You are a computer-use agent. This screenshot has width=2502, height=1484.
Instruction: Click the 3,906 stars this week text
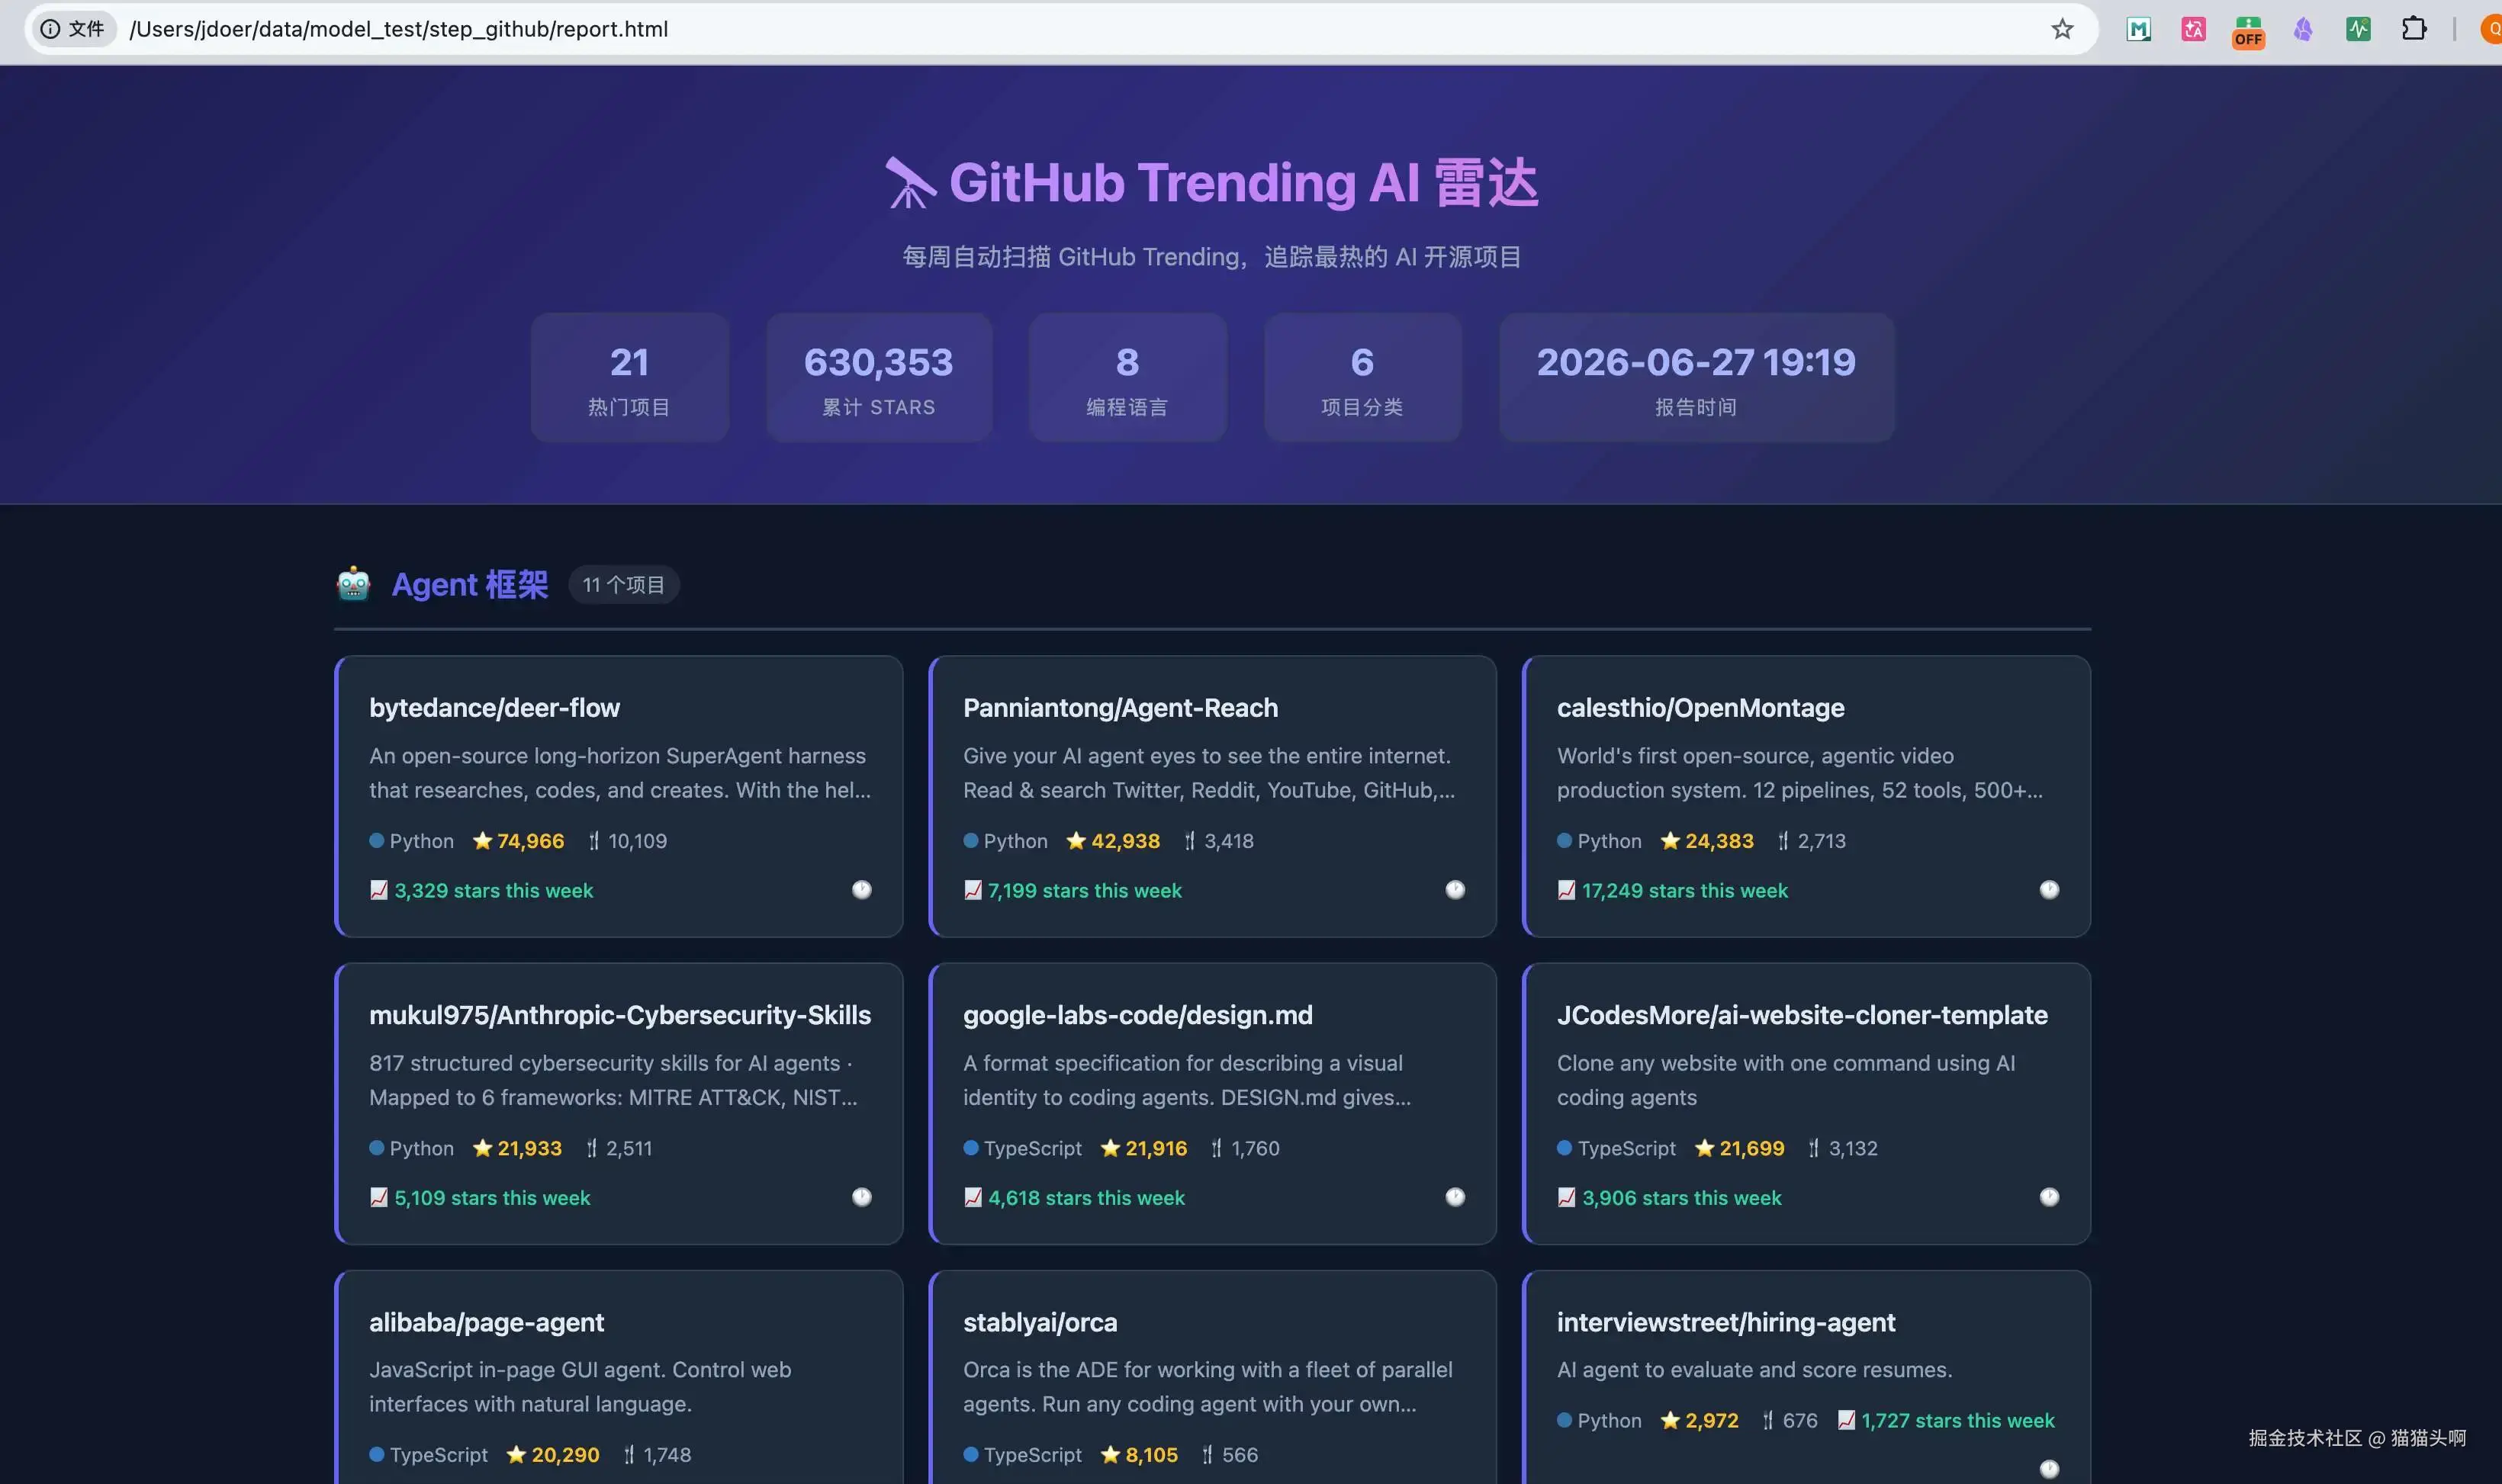tap(1681, 1197)
